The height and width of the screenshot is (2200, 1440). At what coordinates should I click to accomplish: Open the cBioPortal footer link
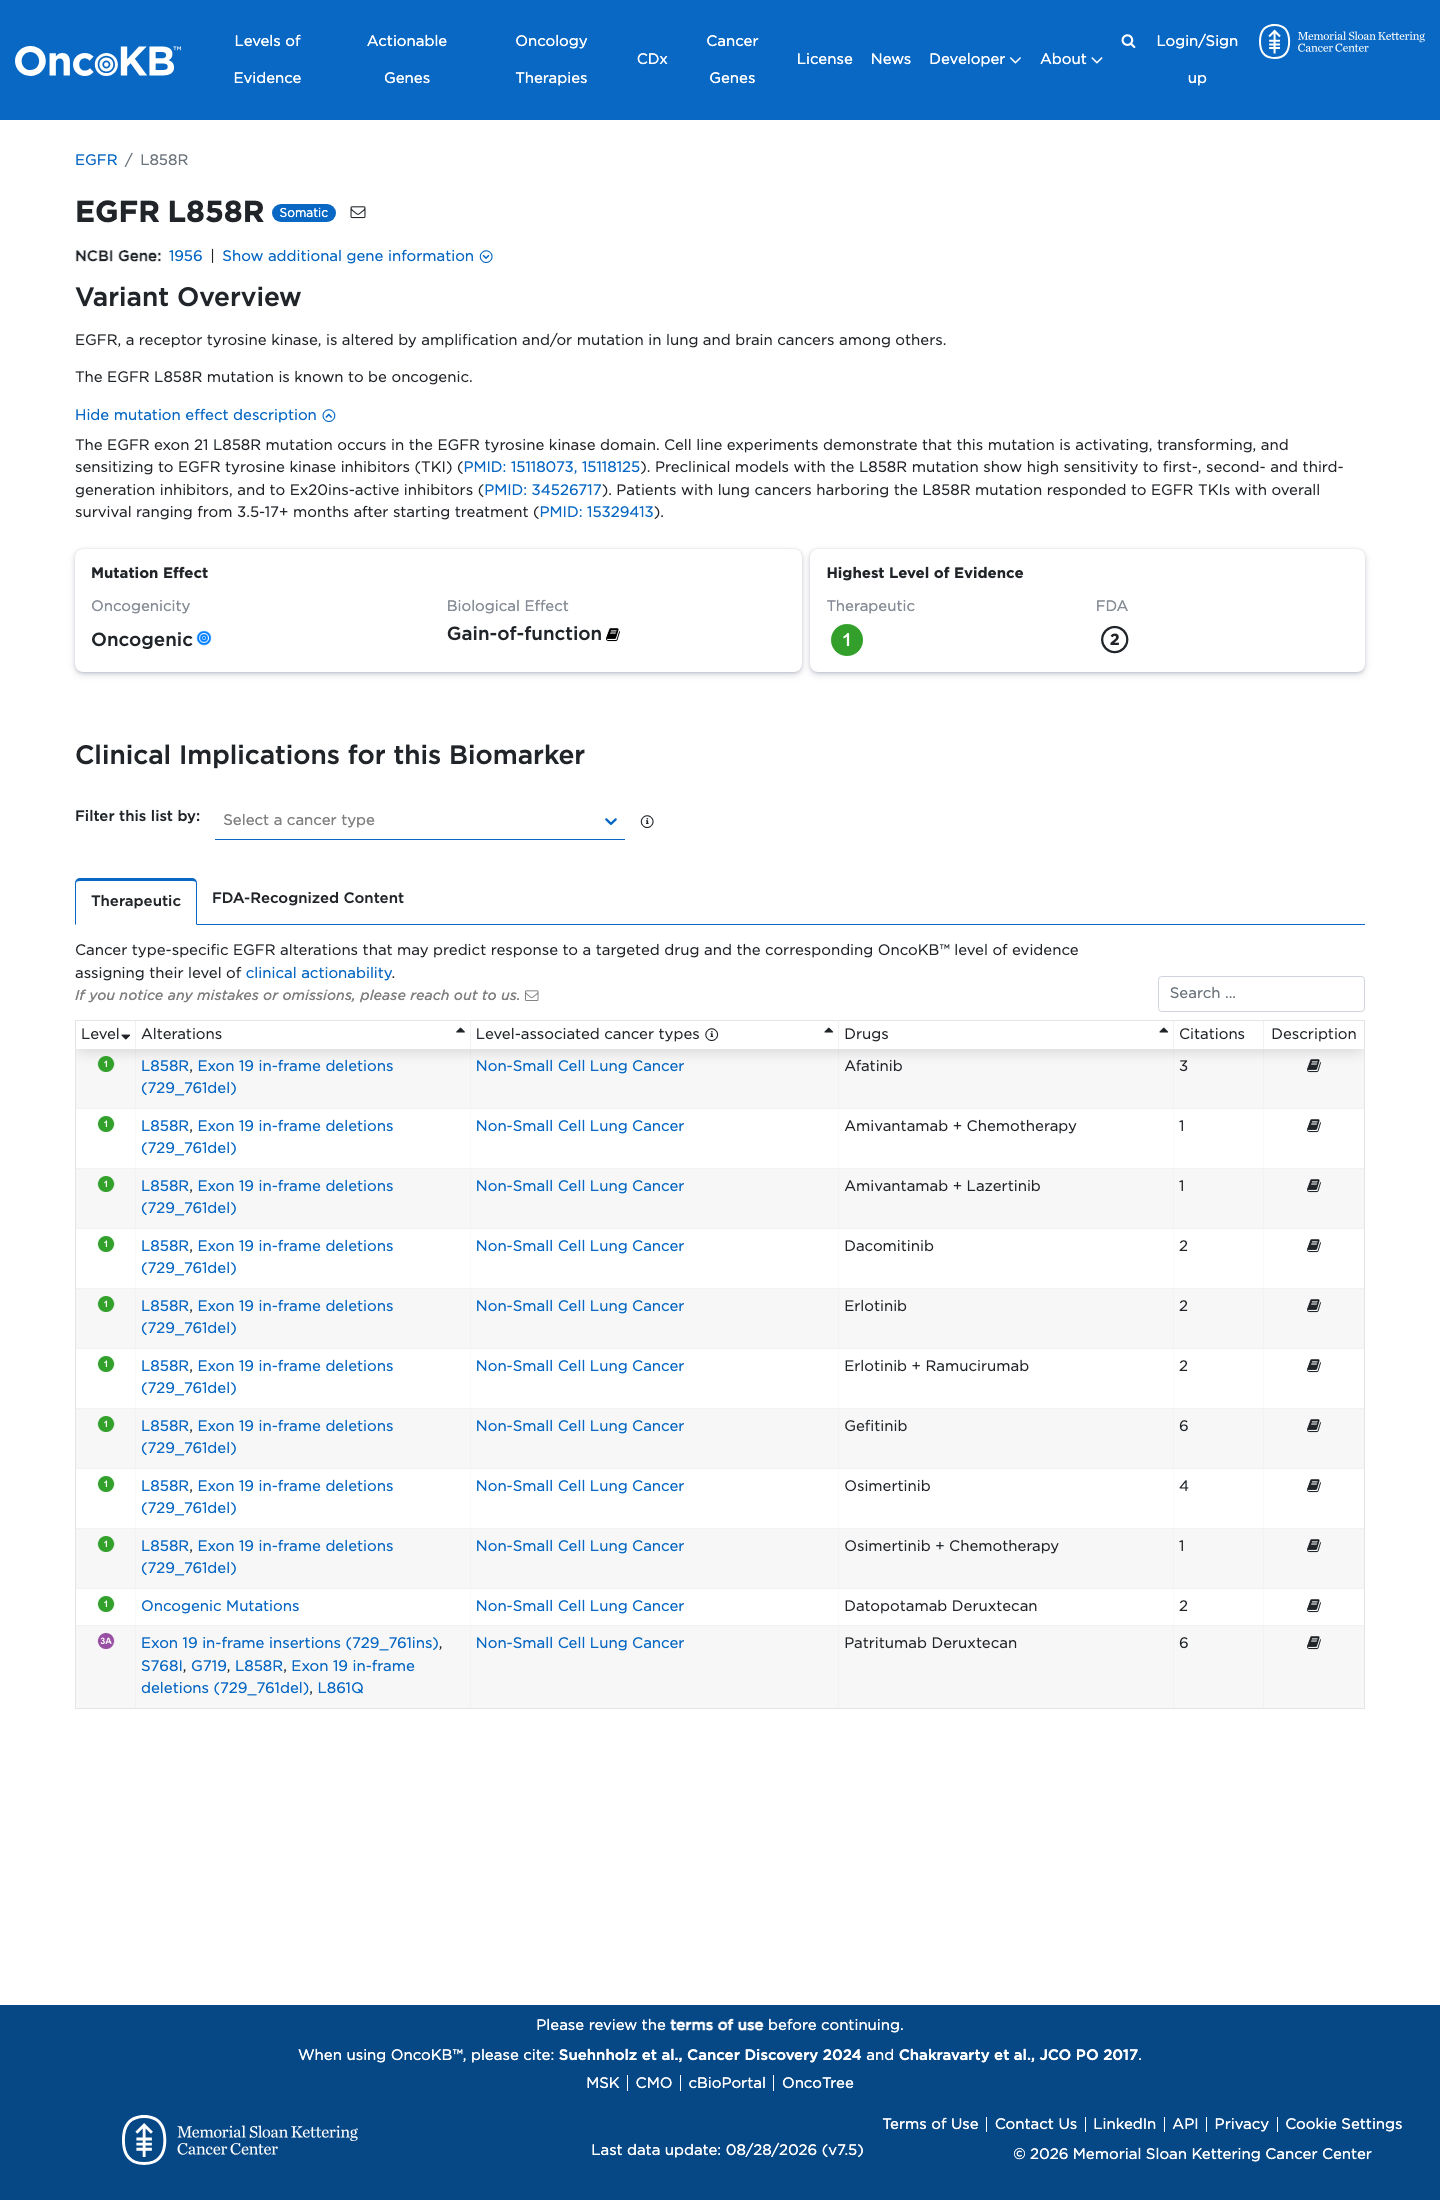tap(727, 2083)
